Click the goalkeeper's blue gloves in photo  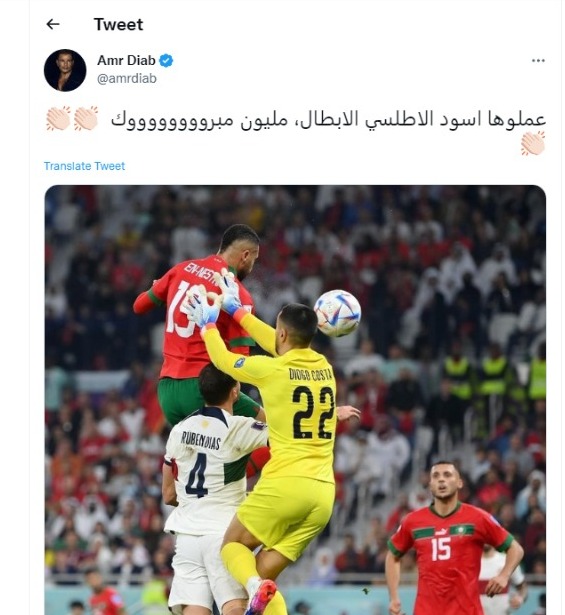[x=216, y=300]
